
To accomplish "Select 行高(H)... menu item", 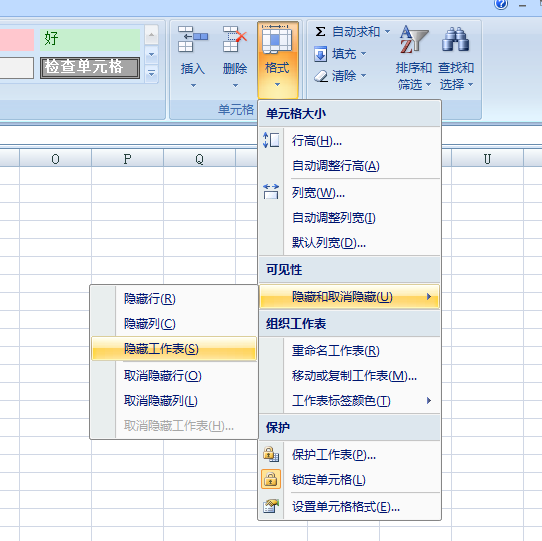I will click(x=349, y=141).
